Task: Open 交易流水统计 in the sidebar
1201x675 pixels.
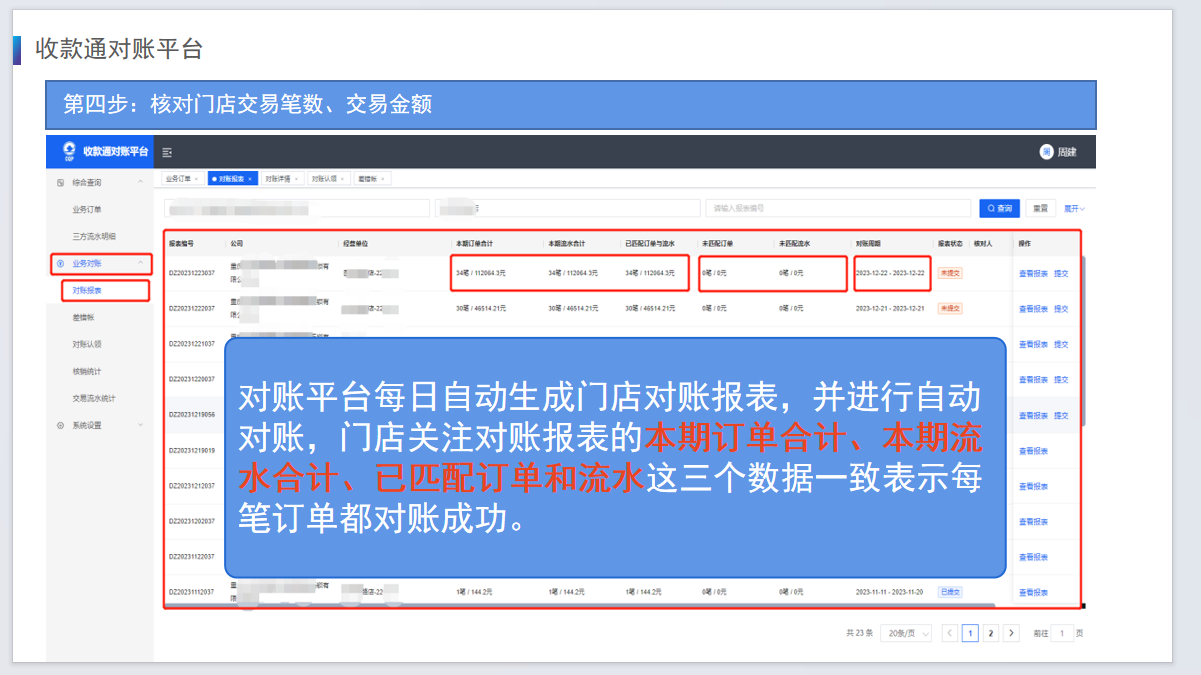Action: pyautogui.click(x=94, y=398)
